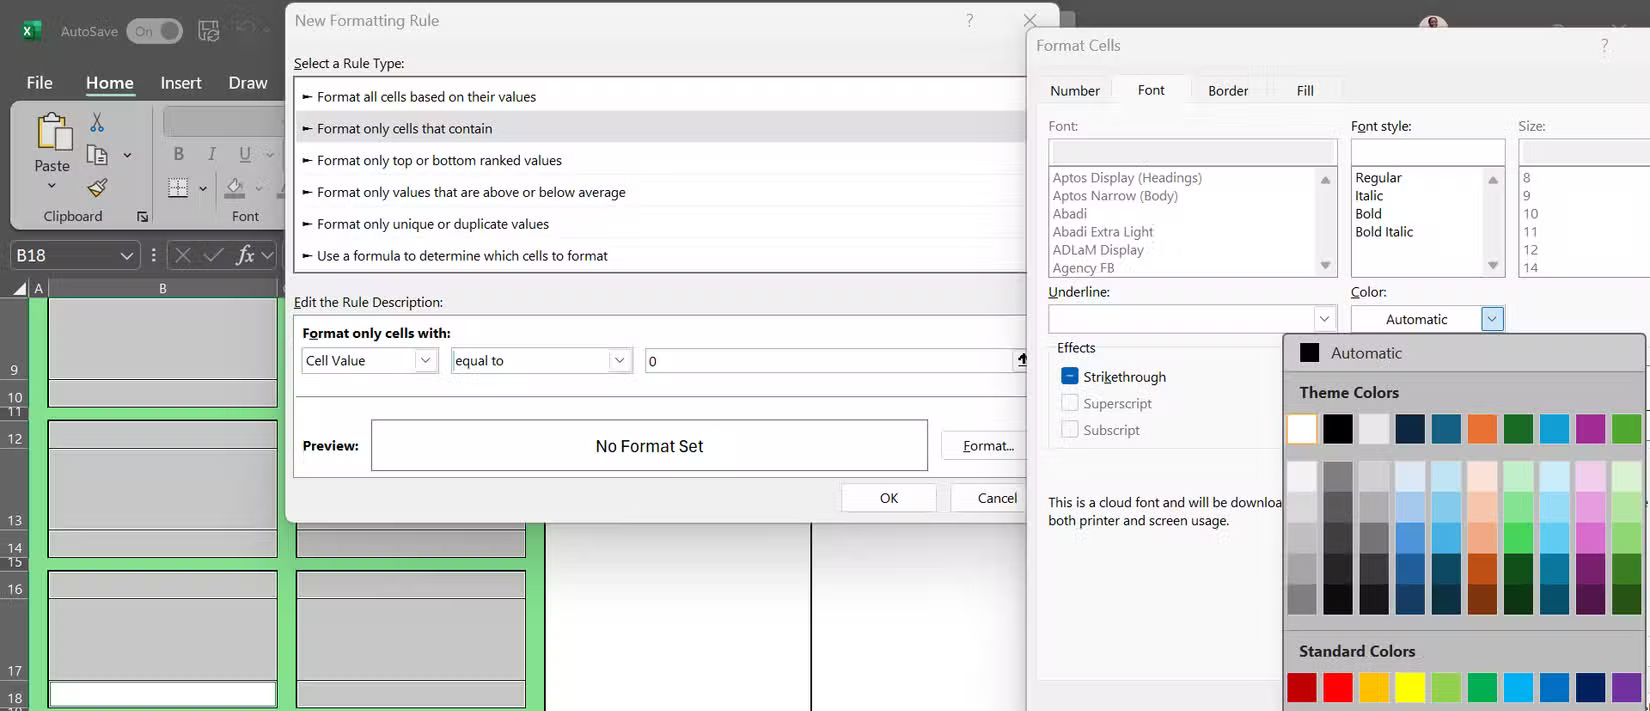Toggle Italic formatting in ribbon
This screenshot has height=711, width=1650.
(211, 154)
